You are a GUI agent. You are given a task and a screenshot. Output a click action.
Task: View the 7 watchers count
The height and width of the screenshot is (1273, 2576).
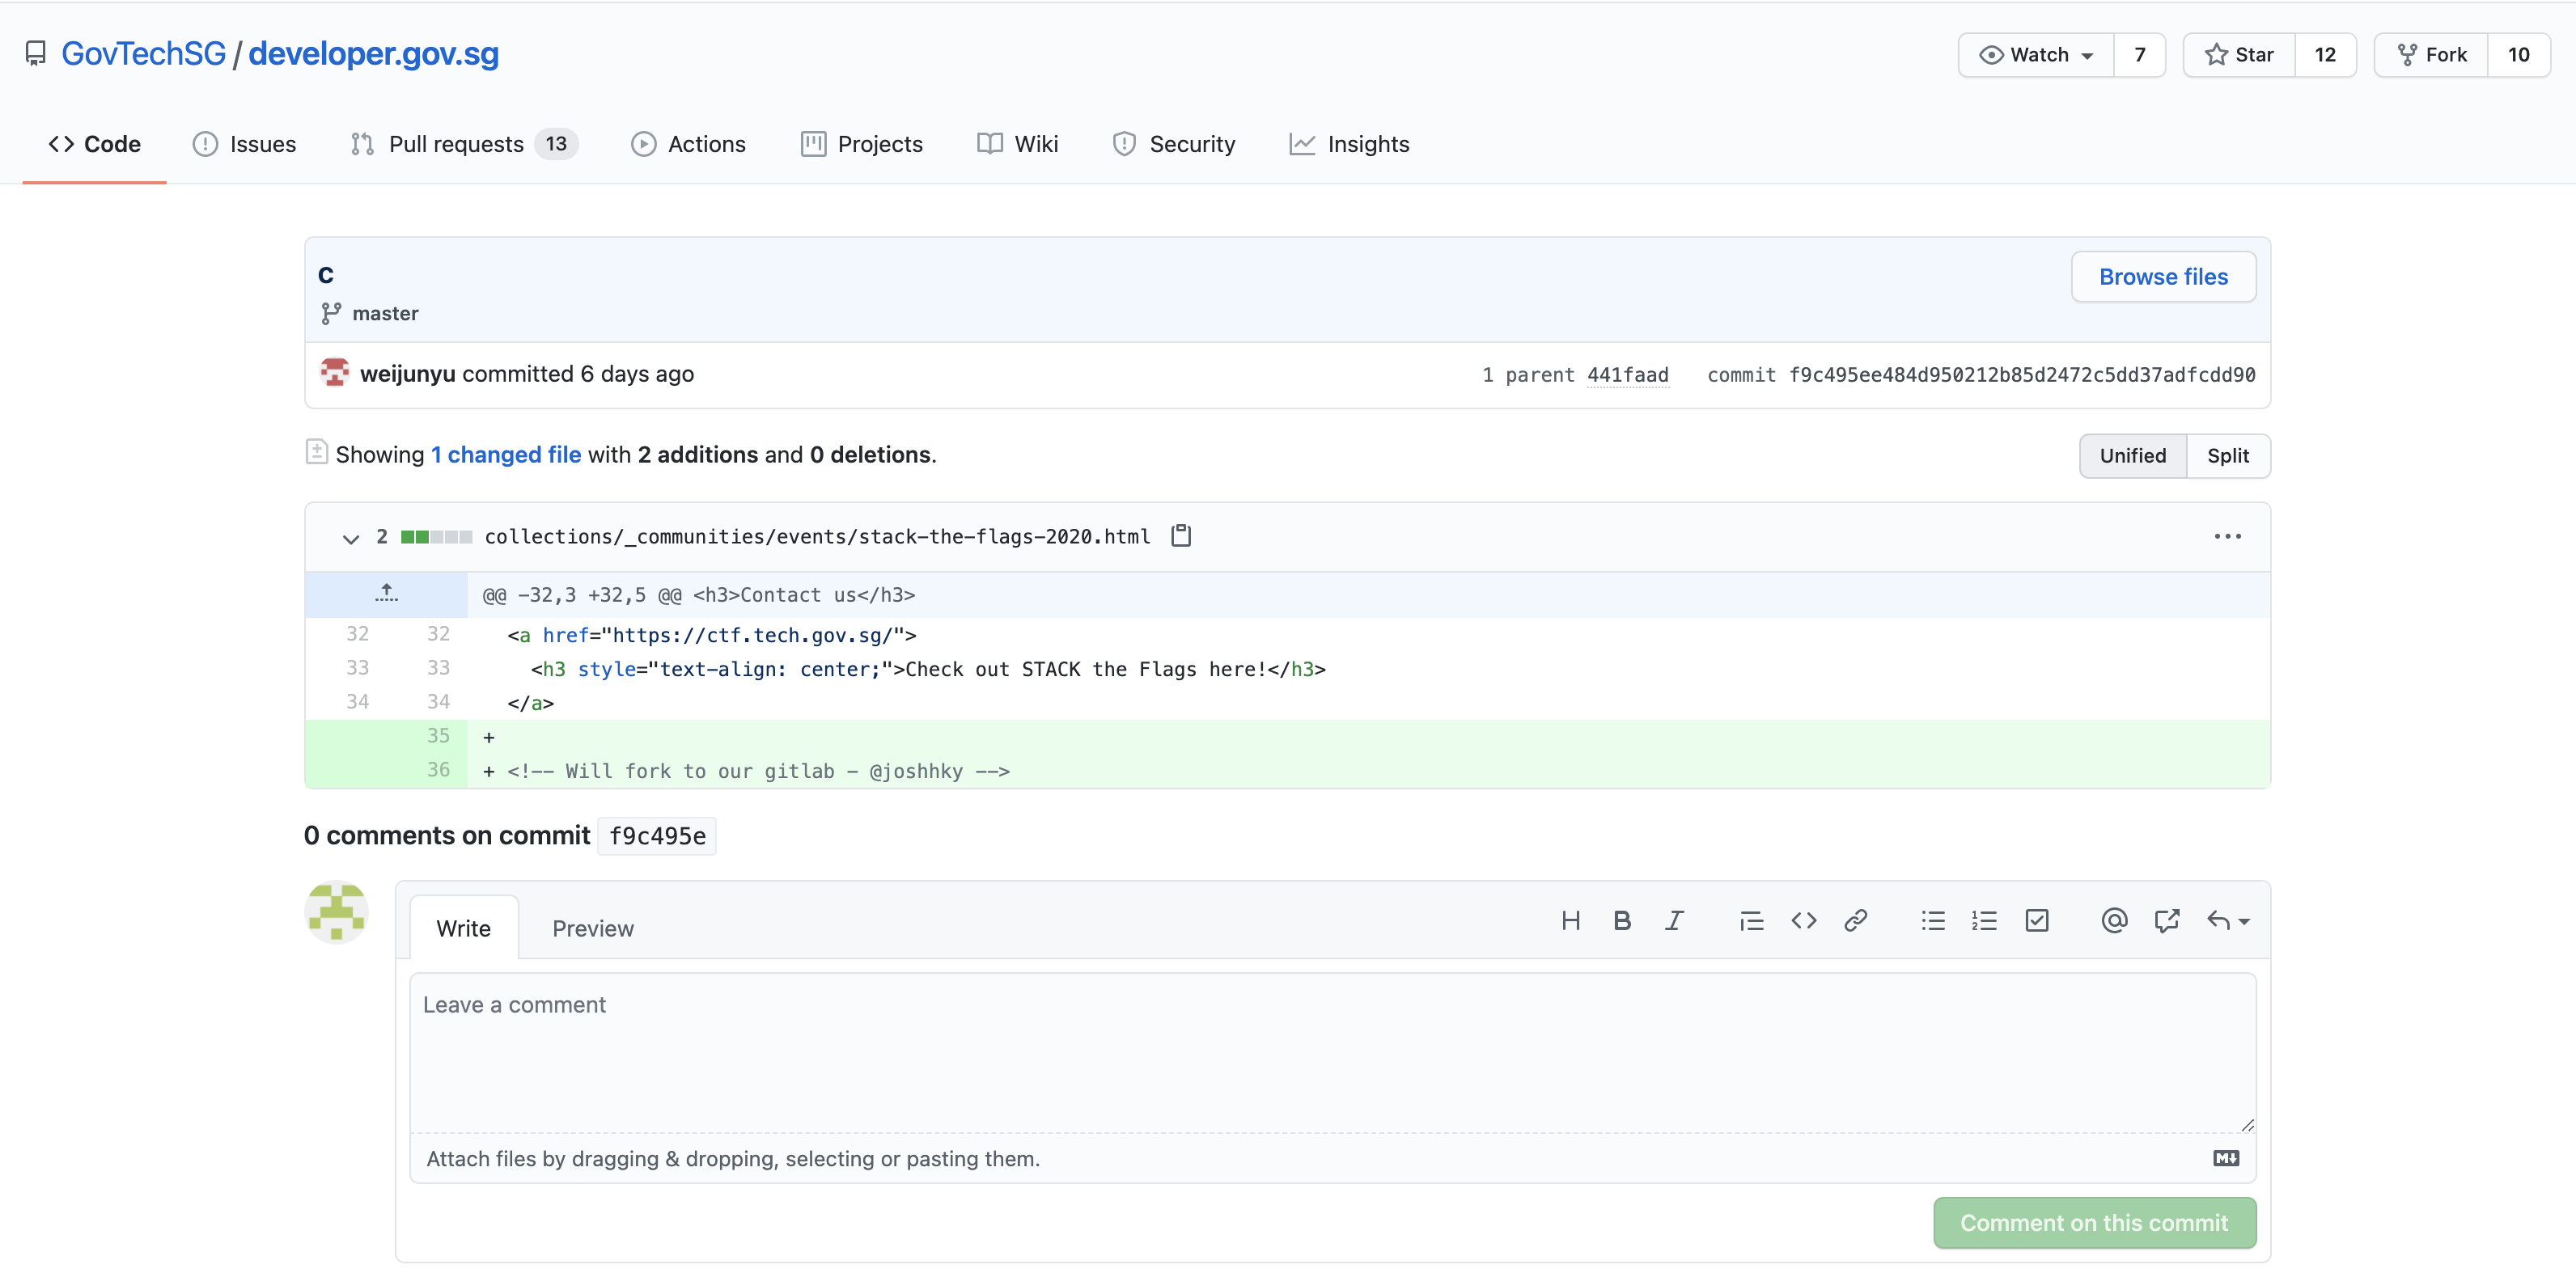tap(2139, 55)
